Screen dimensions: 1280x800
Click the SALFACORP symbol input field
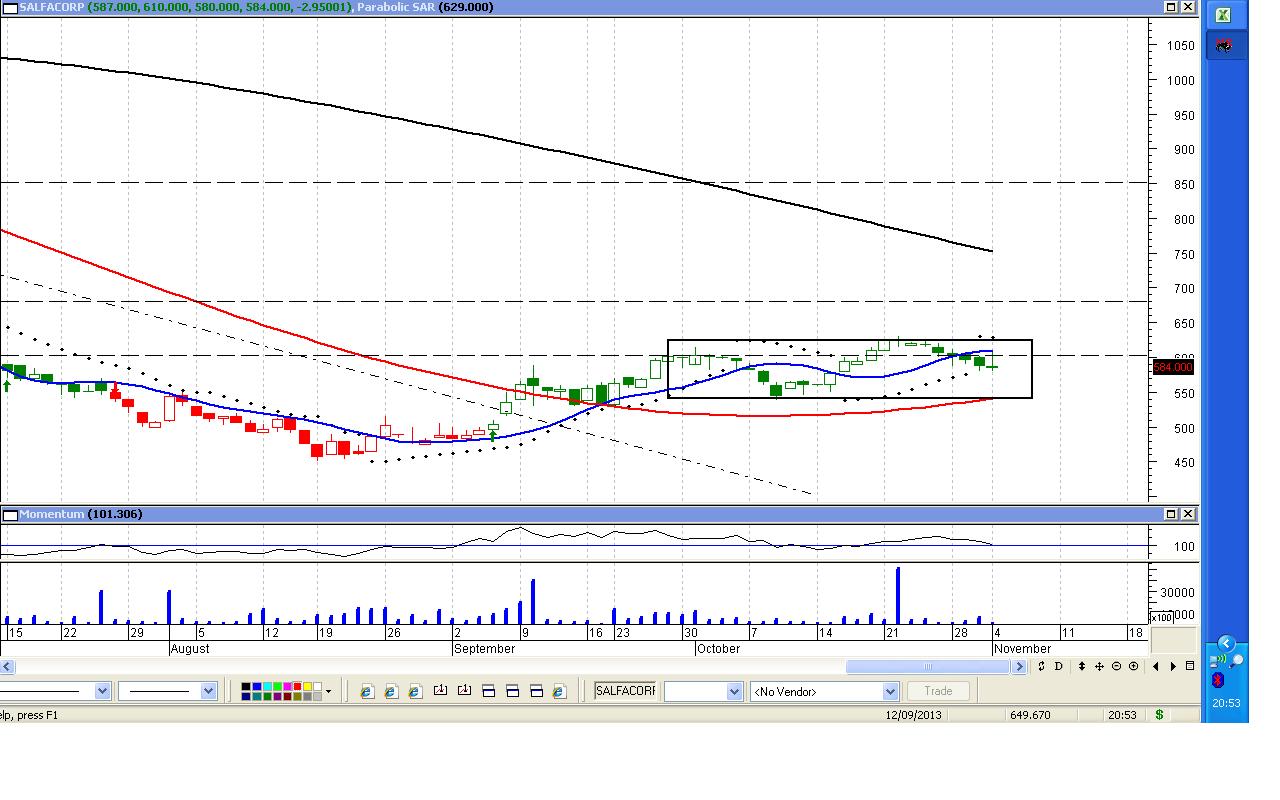625,691
